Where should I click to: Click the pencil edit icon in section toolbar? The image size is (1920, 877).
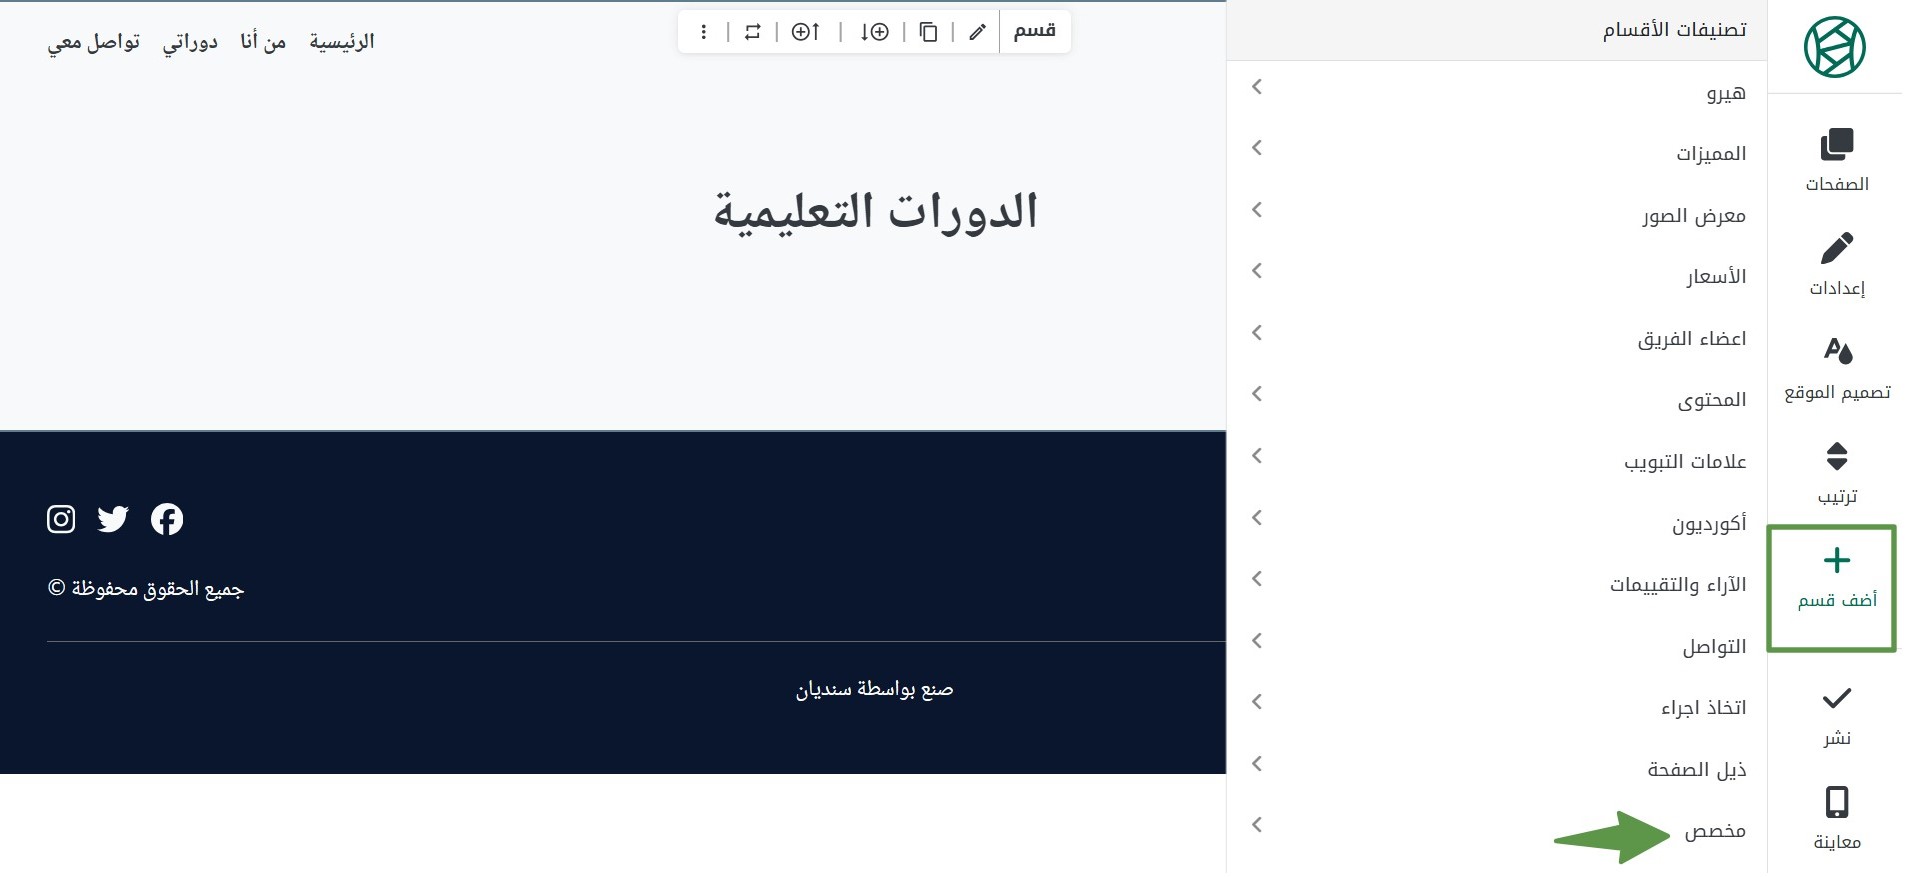(x=977, y=32)
